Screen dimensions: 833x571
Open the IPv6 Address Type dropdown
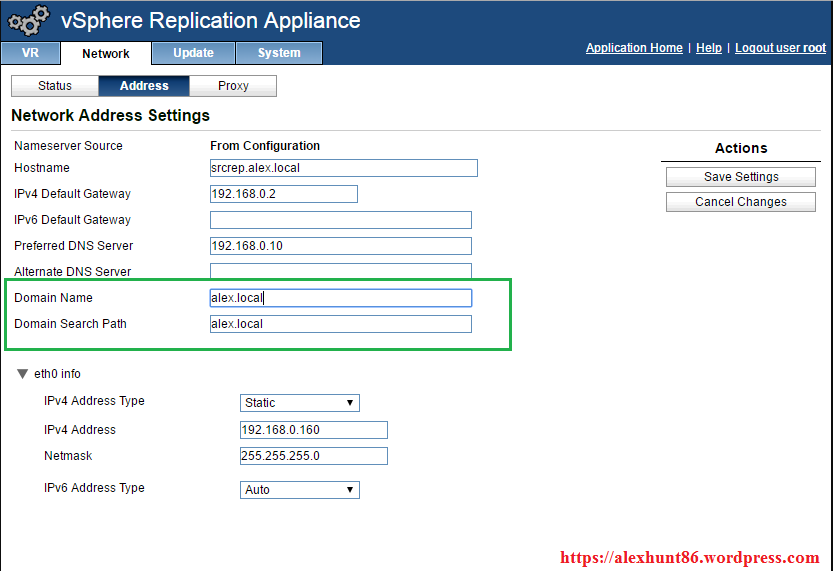[x=300, y=490]
